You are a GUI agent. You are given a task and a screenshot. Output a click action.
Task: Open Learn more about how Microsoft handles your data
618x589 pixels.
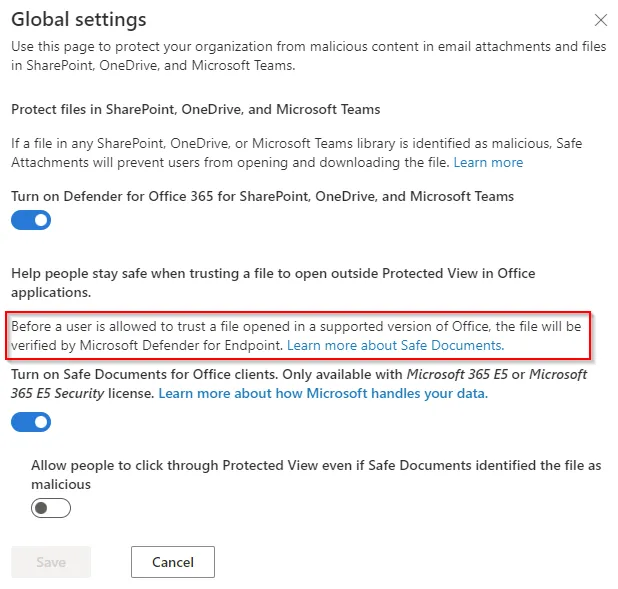coord(323,393)
